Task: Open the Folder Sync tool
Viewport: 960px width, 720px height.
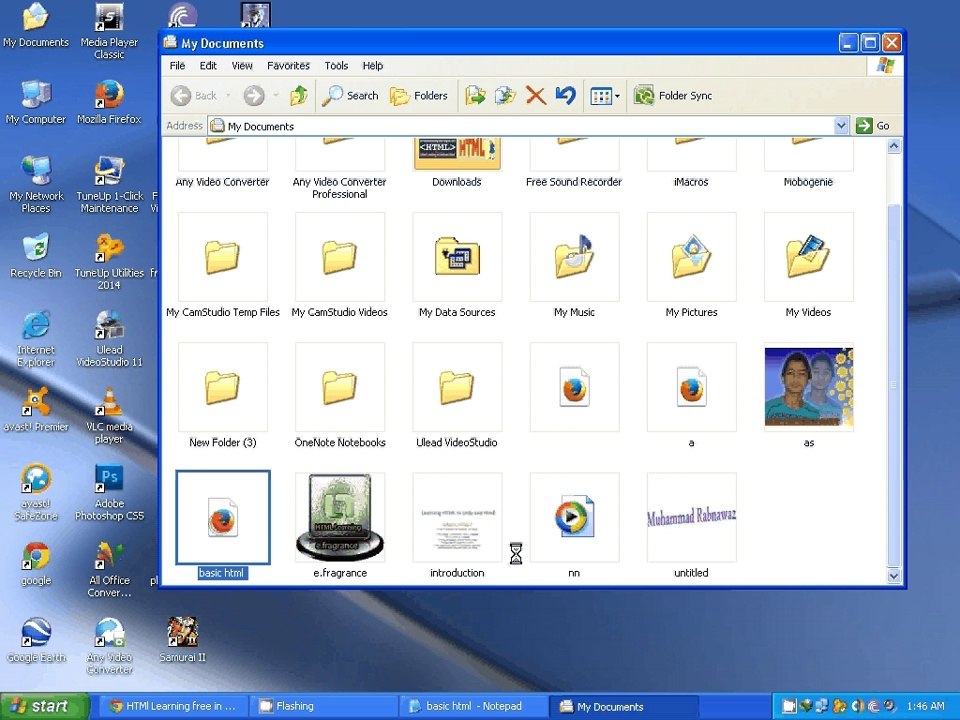Action: 673,96
